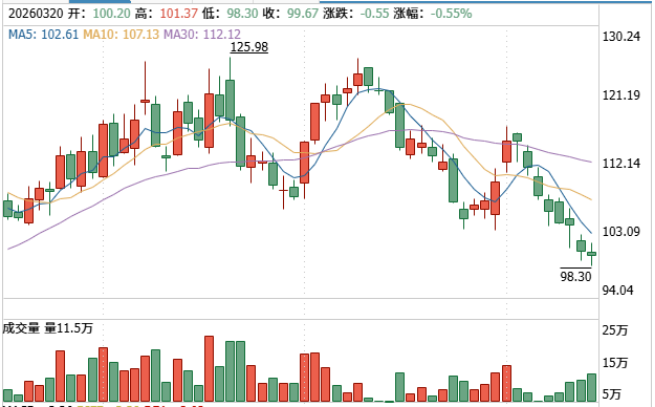Image resolution: width=655 pixels, height=407 pixels.
Task: Click the 112.14 price axis label
Action: click(x=621, y=163)
